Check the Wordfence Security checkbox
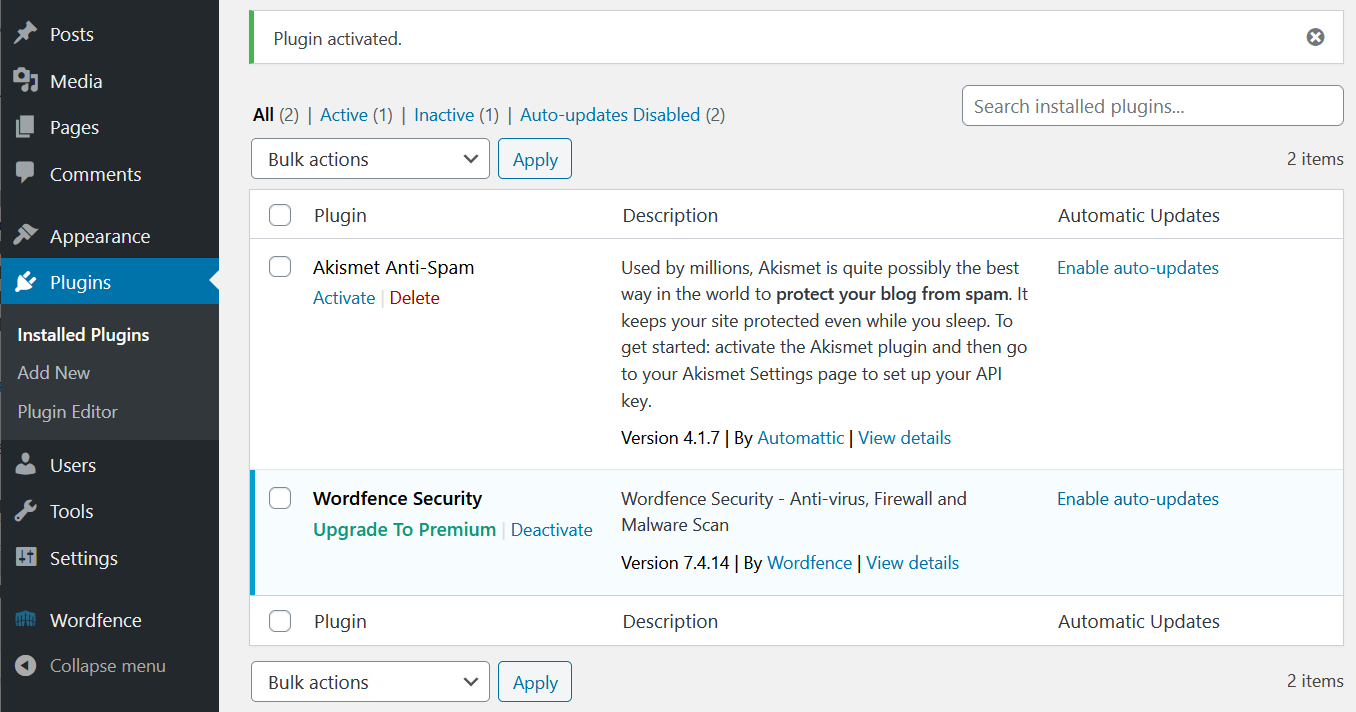The width and height of the screenshot is (1356, 712). click(x=280, y=498)
